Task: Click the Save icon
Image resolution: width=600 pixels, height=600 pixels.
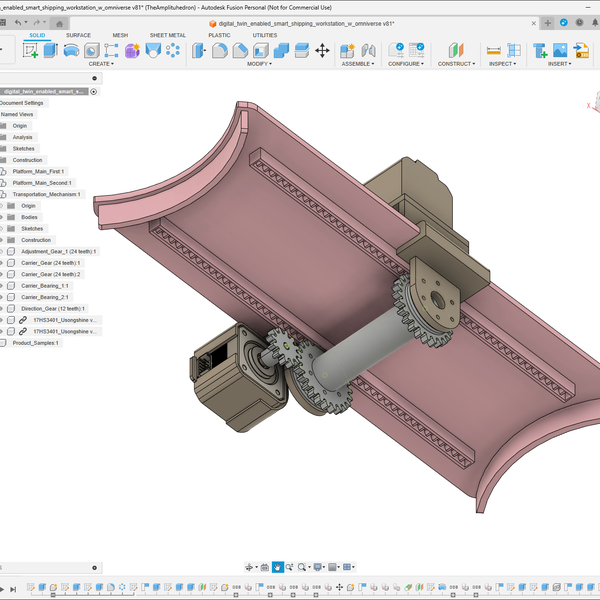Action: pyautogui.click(x=3, y=22)
